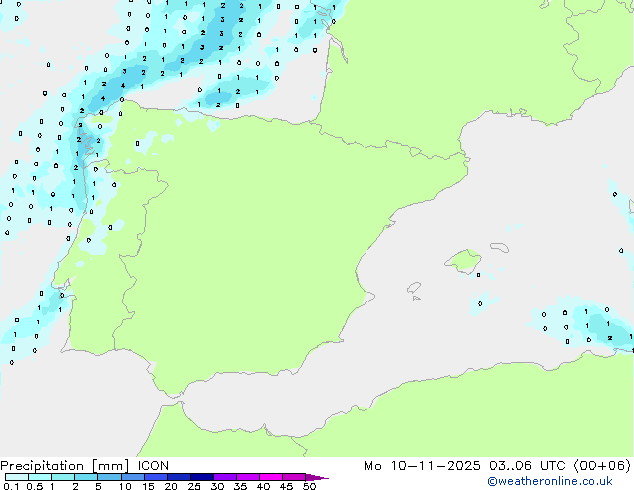Select the 35–40 mm legend color swatch
Screen dimensions: 634x490
point(248,477)
